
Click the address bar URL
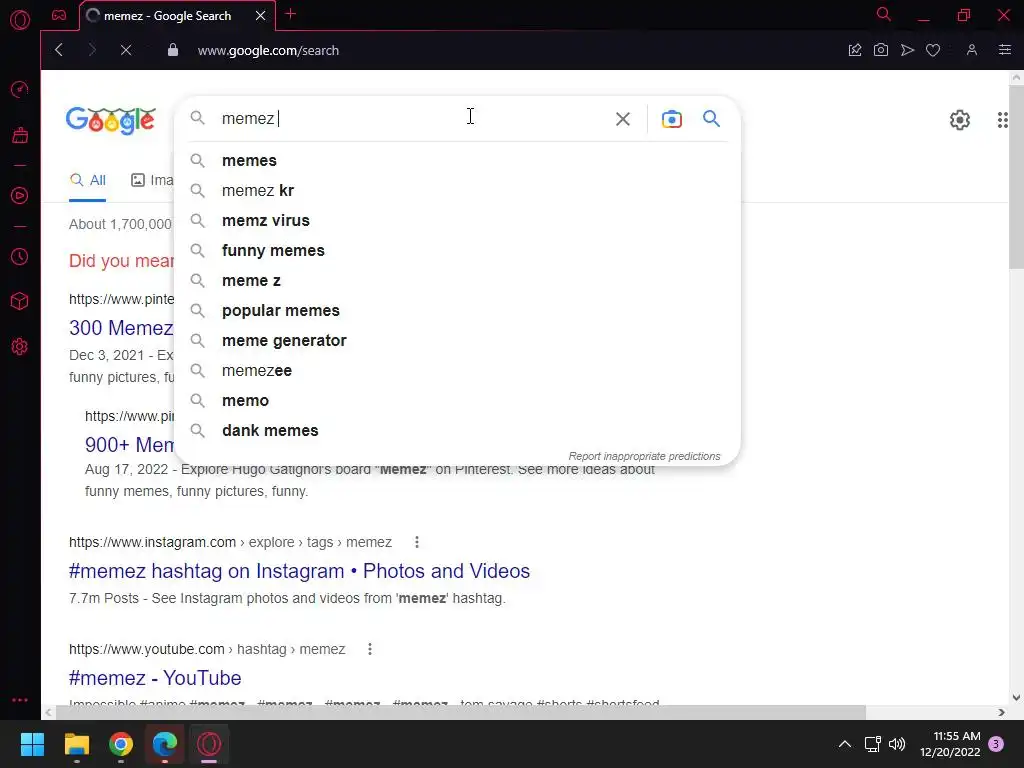click(268, 50)
